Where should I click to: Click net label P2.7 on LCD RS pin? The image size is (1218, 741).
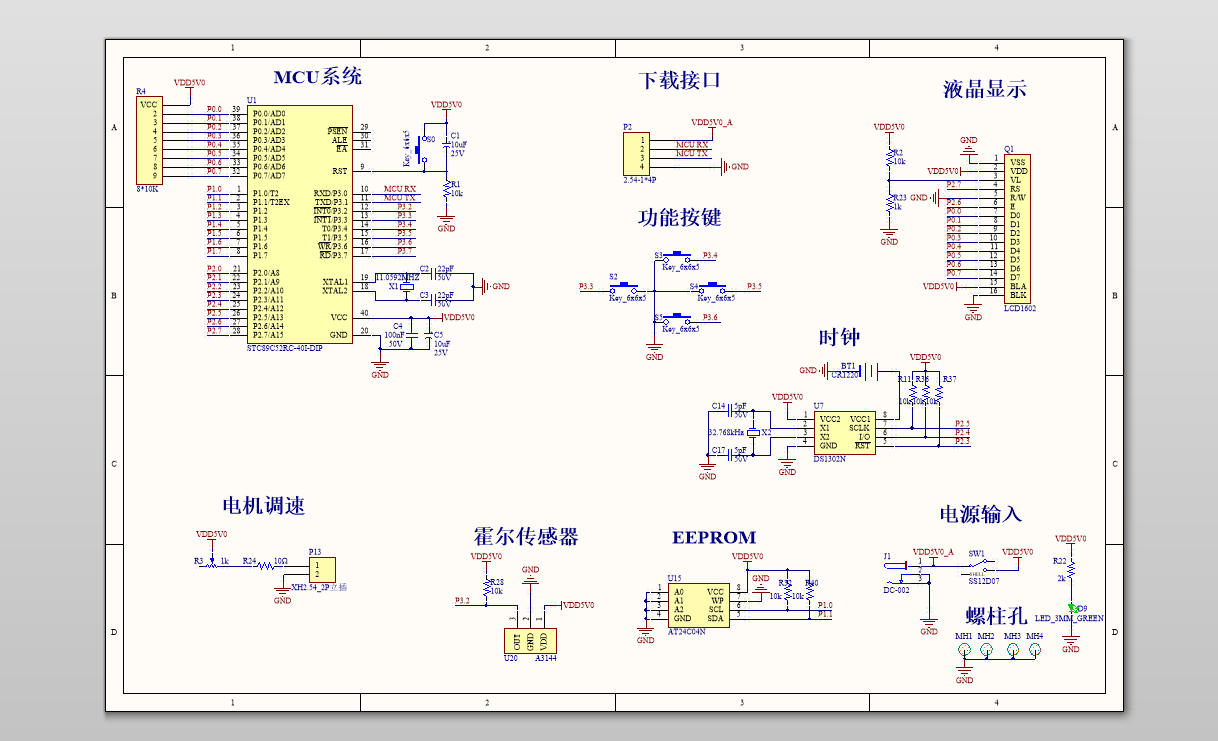tap(954, 184)
